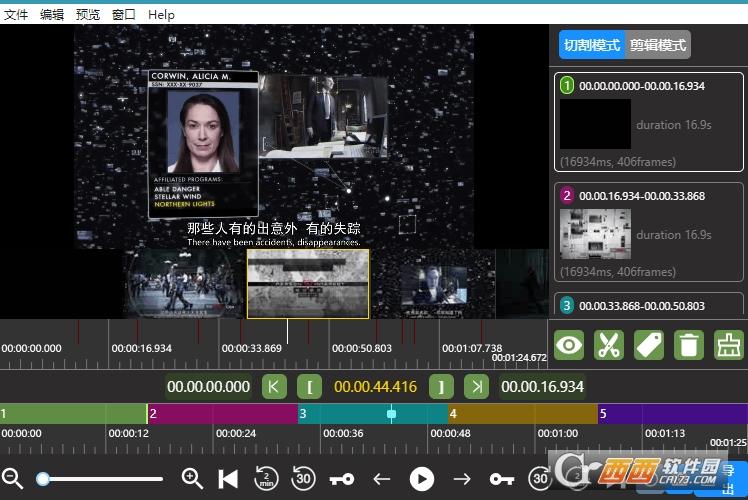Click the 00:00:24 tick on bottom ruler

point(236,433)
